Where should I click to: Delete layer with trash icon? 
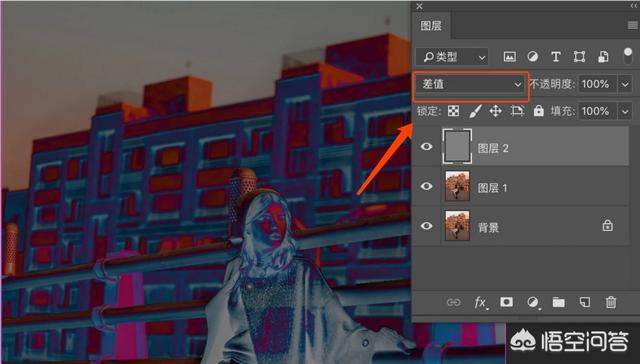click(611, 302)
